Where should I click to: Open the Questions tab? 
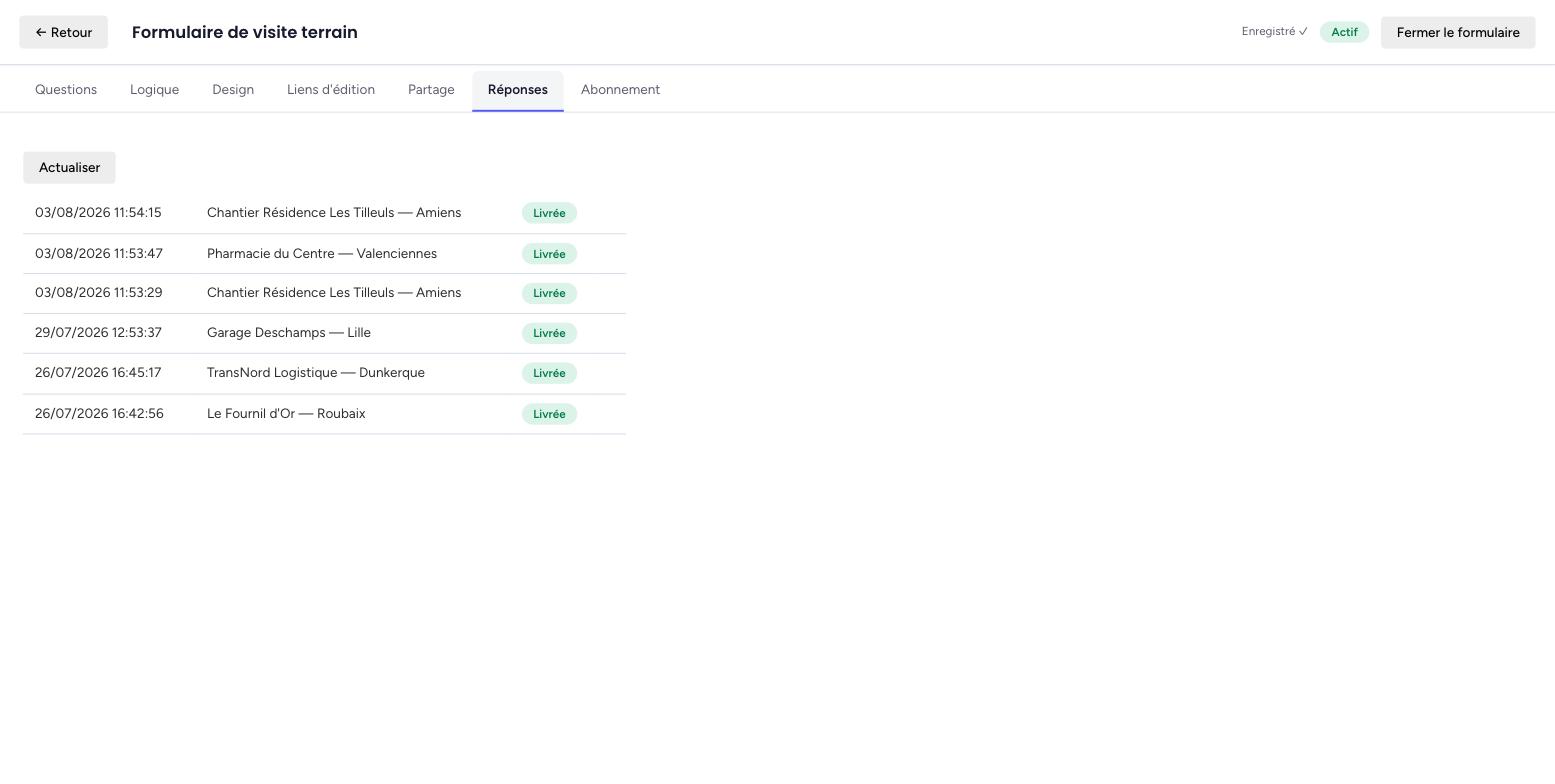(x=66, y=89)
